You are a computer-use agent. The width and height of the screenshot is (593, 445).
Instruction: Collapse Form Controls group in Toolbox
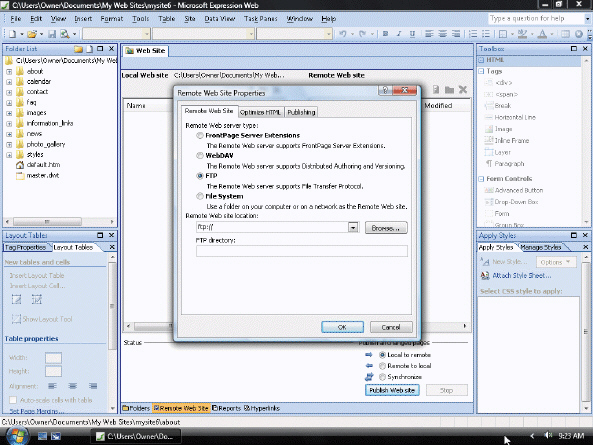pyautogui.click(x=481, y=179)
